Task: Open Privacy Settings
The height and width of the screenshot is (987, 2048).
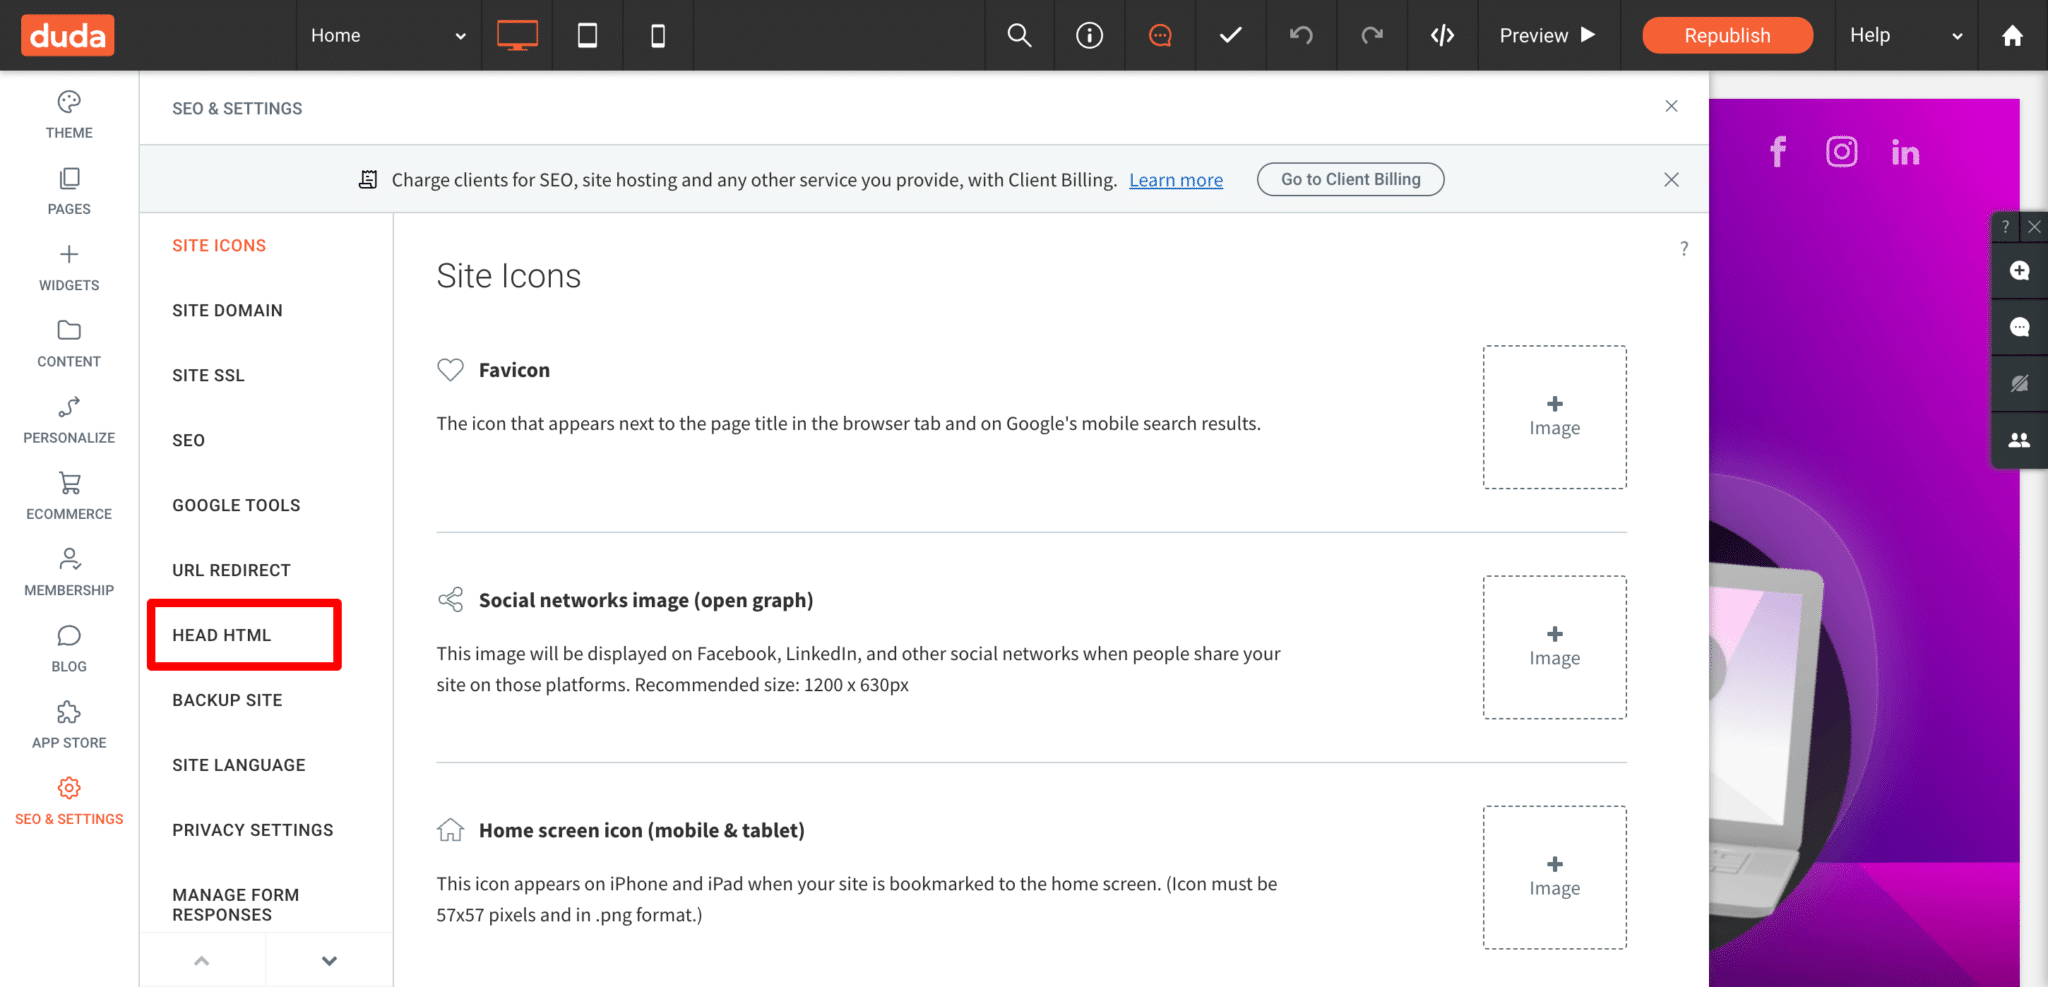Action: [x=253, y=830]
